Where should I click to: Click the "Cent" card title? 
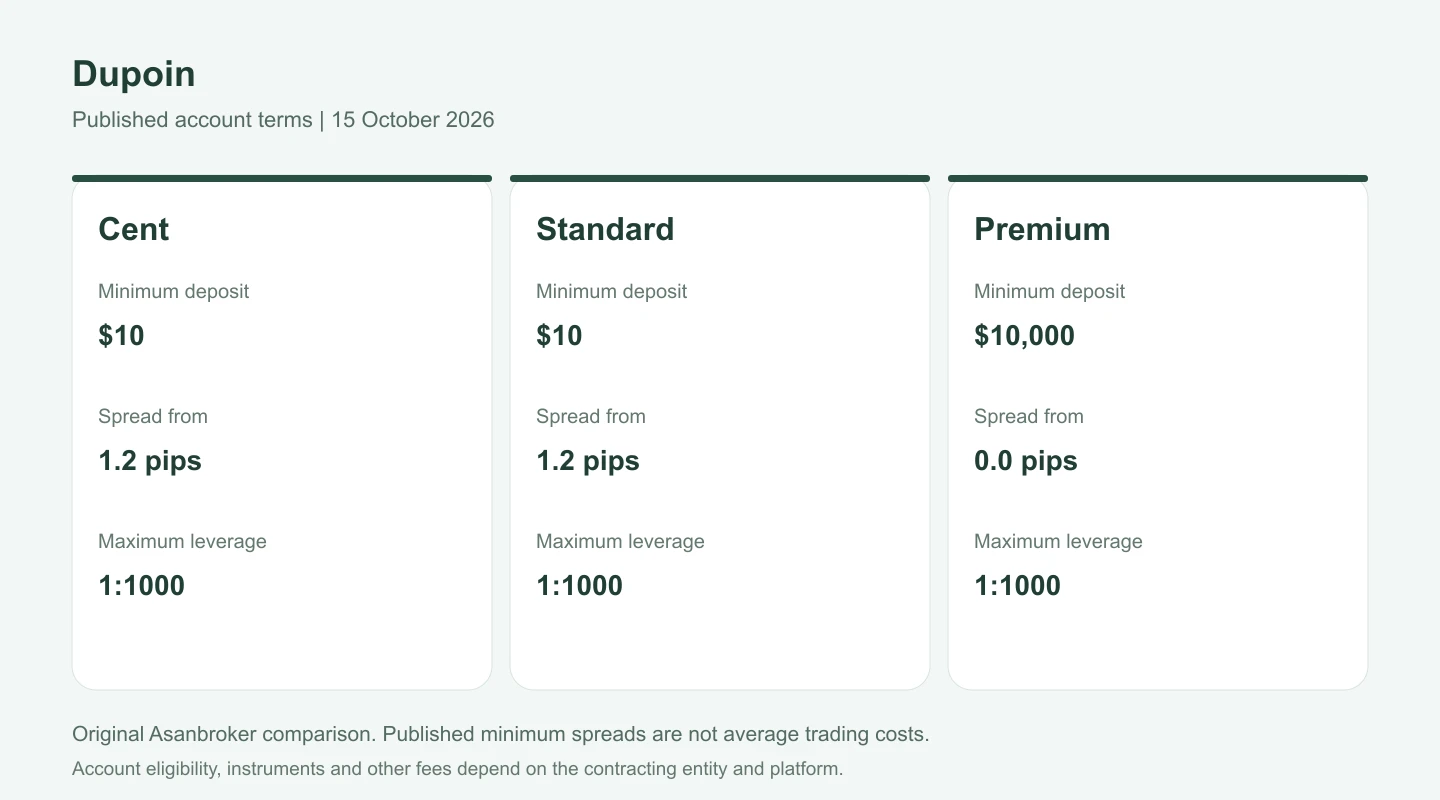tap(134, 229)
